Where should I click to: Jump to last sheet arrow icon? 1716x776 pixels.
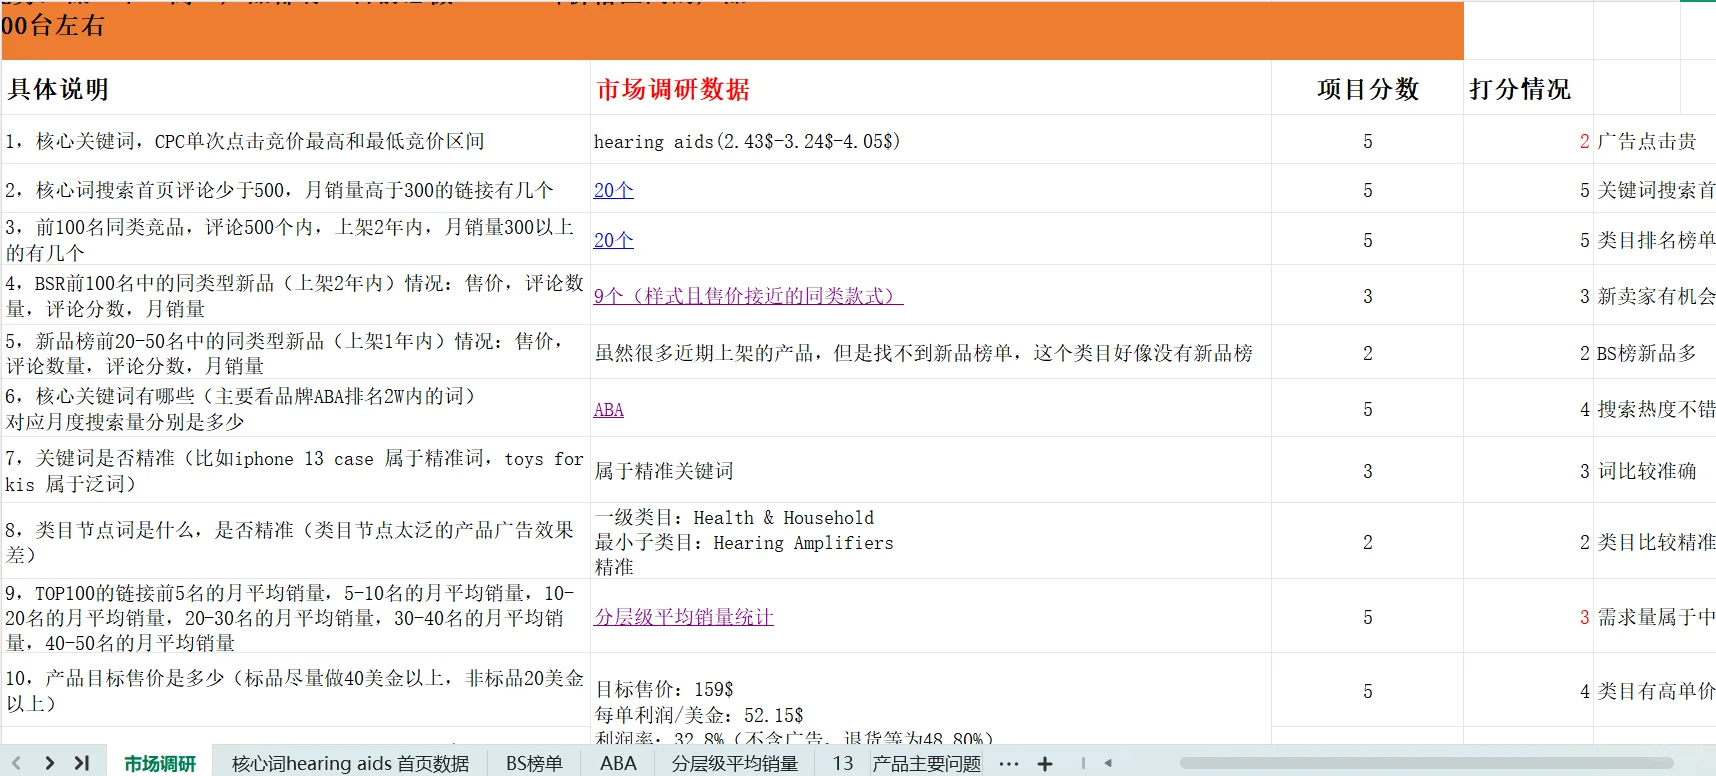[x=82, y=763]
